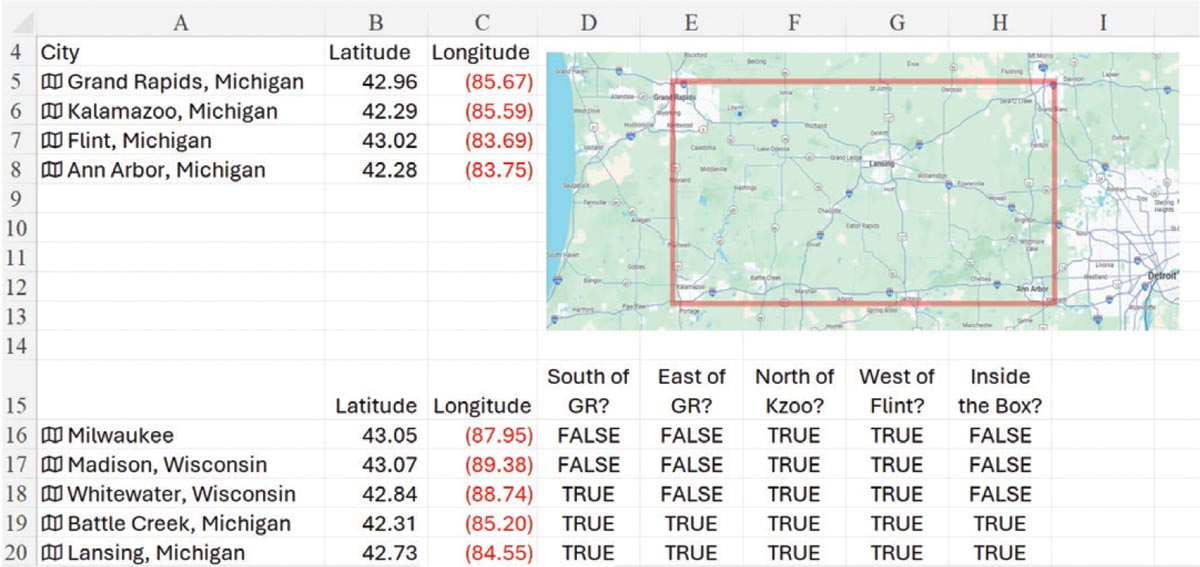Select Battle Creek's 'East of GR?' TRUE cell
This screenshot has height=567, width=1200.
(x=691, y=524)
